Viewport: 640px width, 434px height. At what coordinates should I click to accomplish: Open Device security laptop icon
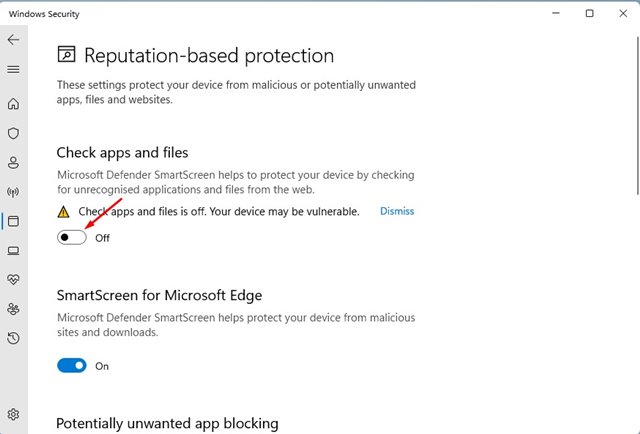click(x=13, y=250)
